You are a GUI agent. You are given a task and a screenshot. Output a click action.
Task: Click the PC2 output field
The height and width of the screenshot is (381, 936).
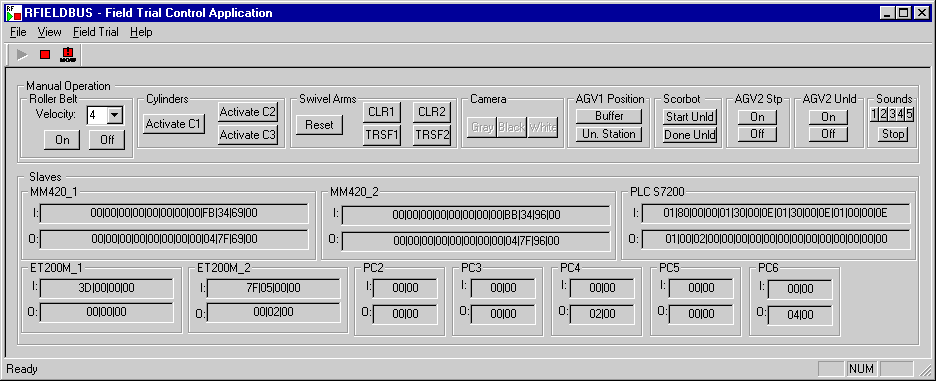point(405,314)
